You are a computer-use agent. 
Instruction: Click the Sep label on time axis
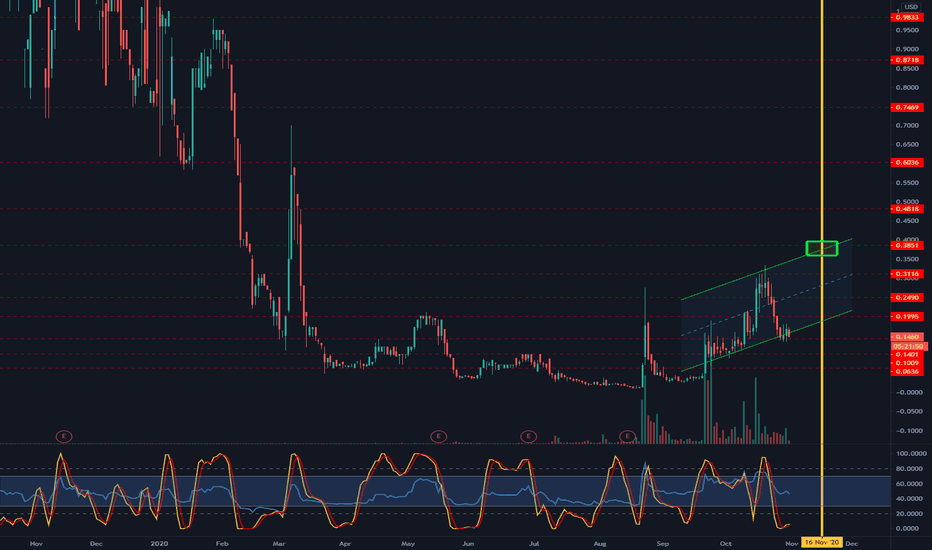click(663, 543)
